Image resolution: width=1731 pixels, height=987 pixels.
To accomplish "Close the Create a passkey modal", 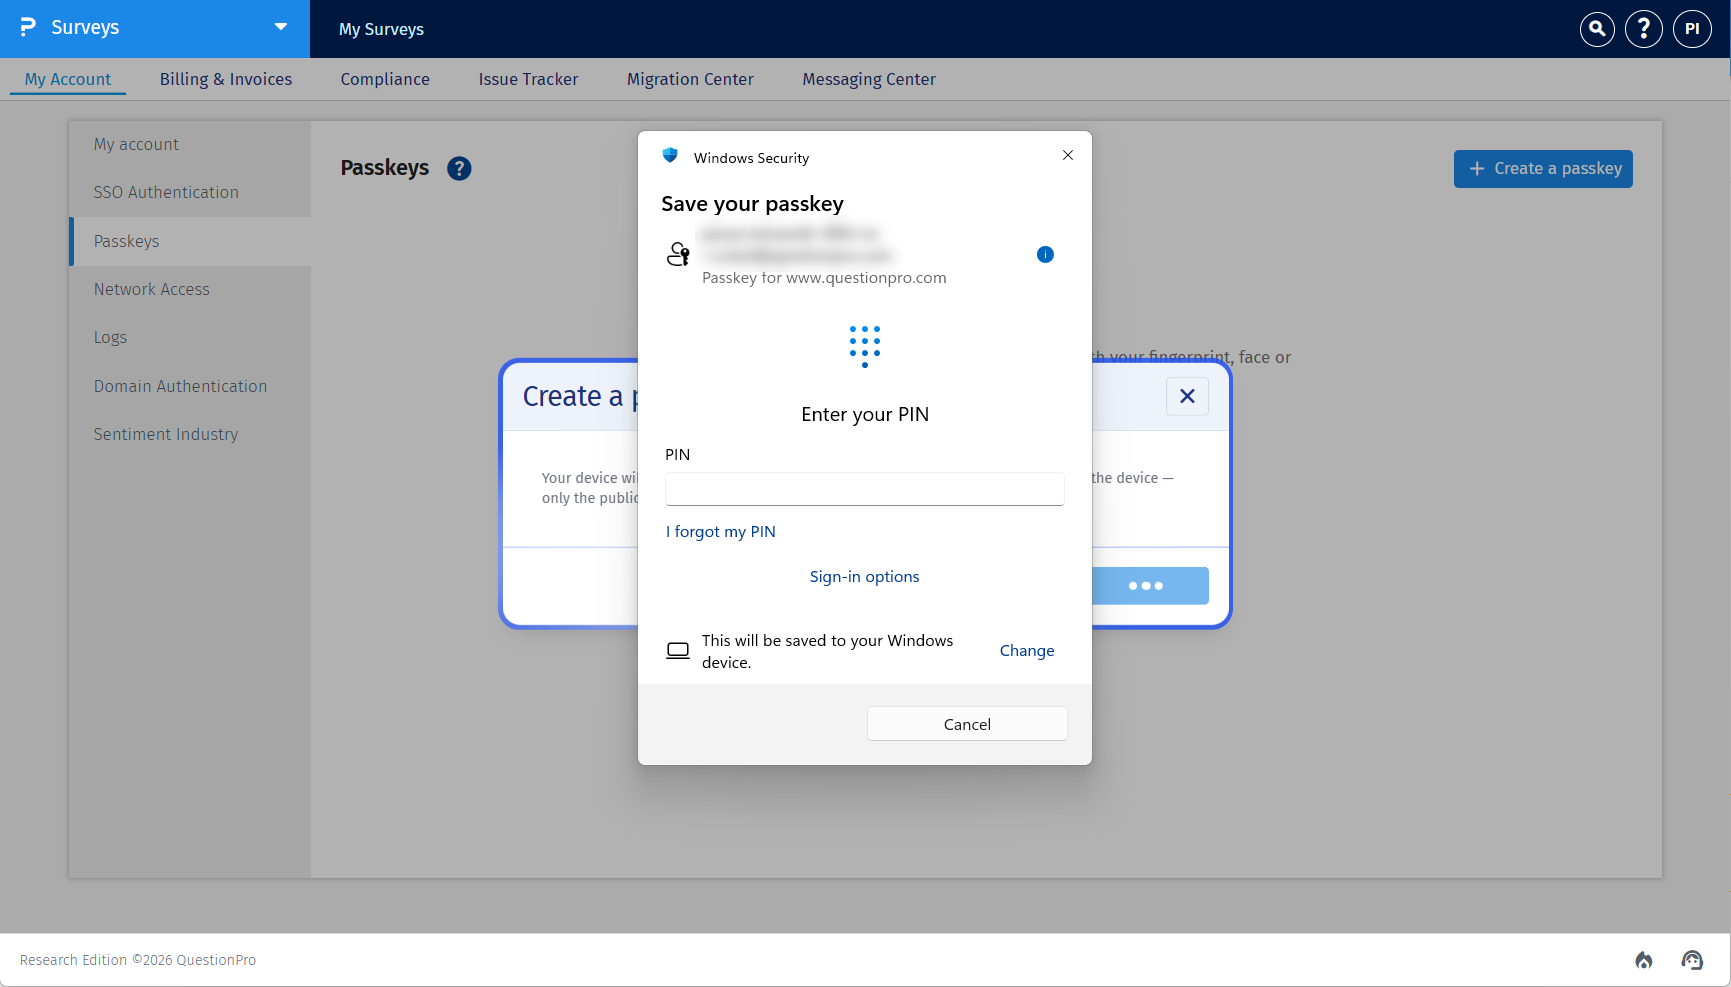I will [1187, 396].
